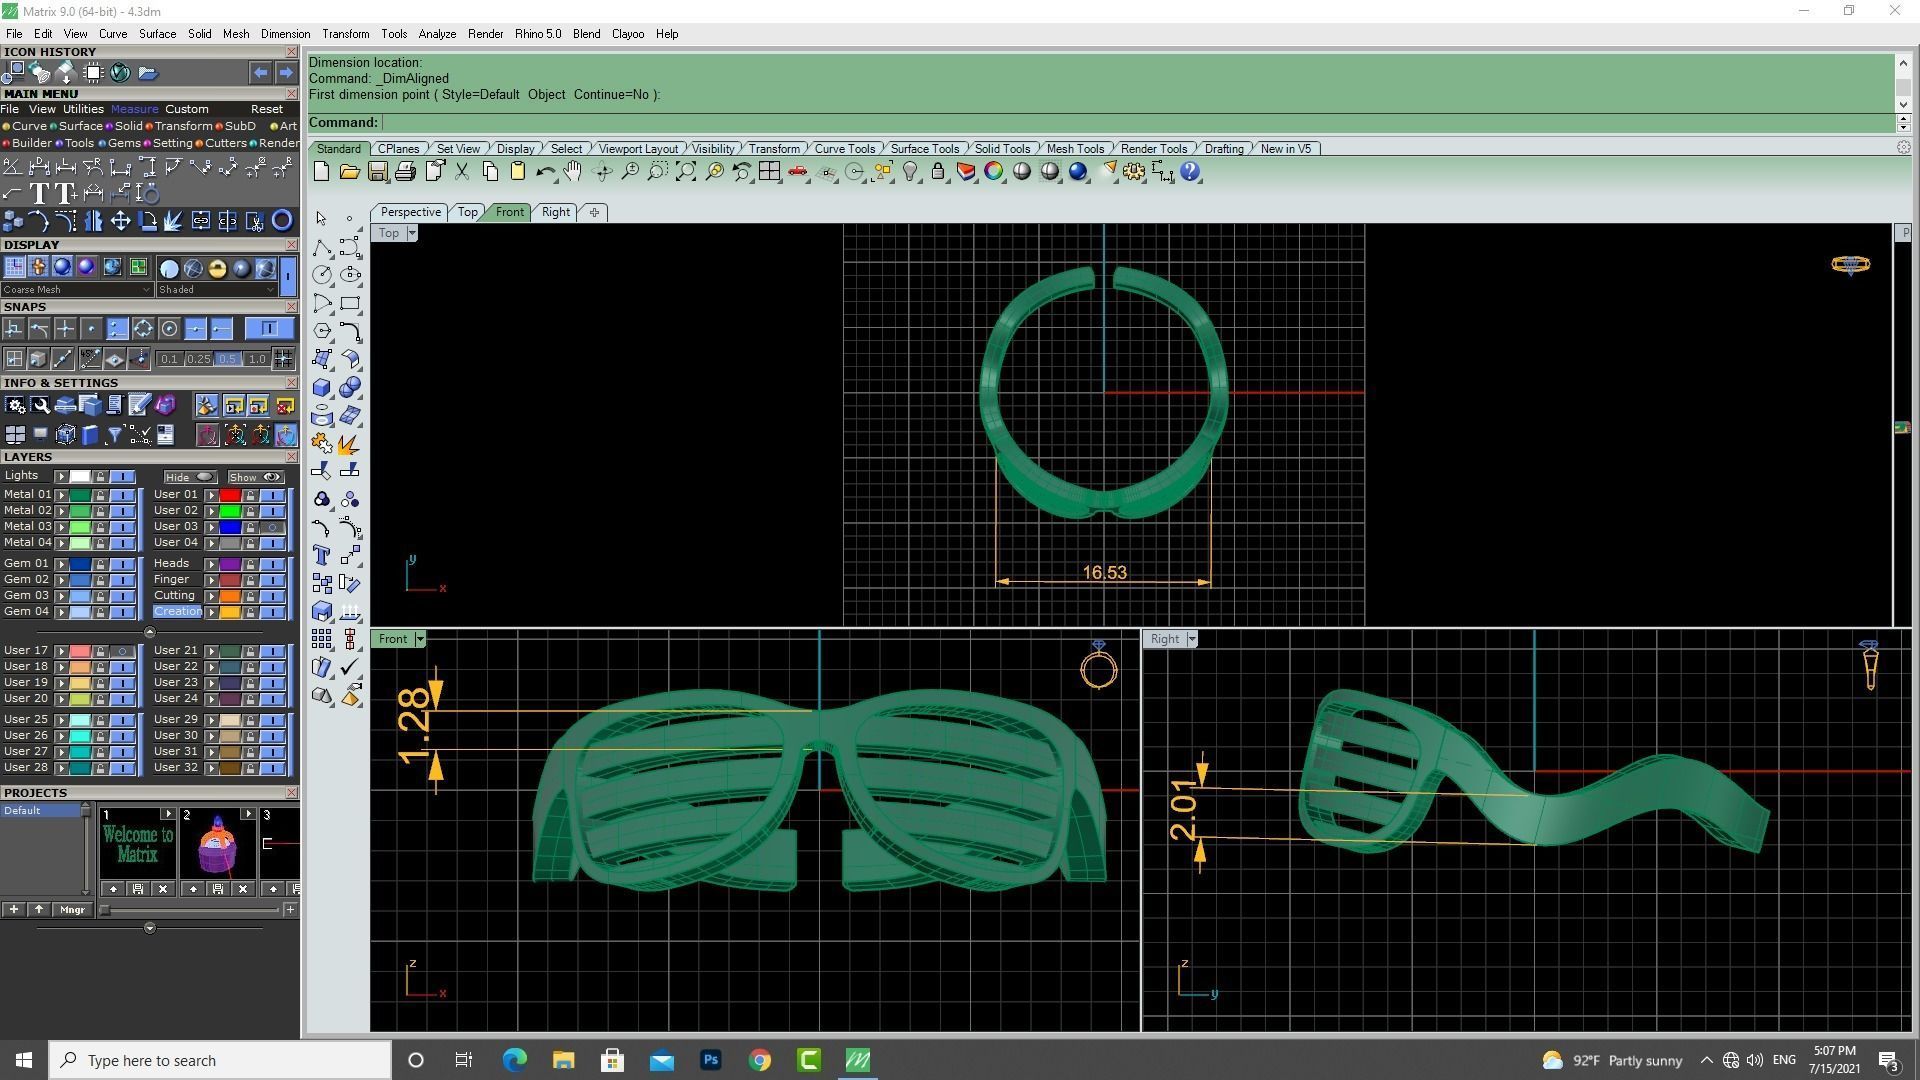
Task: Collapse layers section with the round arrow
Action: click(150, 632)
